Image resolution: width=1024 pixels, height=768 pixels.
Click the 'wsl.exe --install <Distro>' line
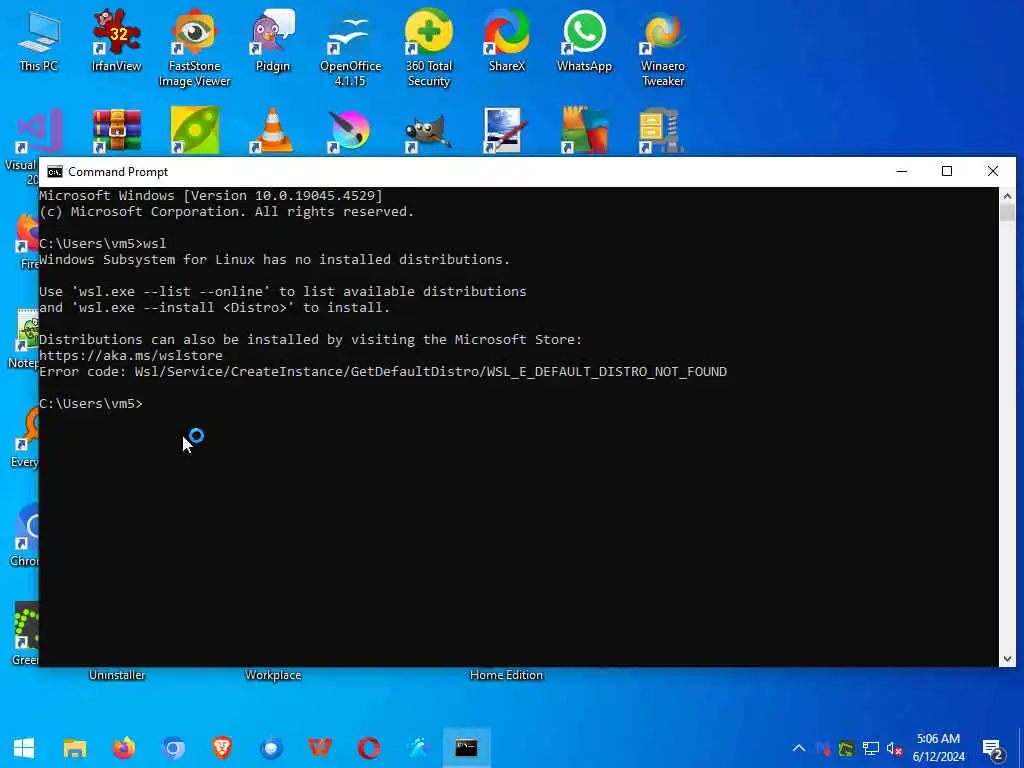click(x=215, y=308)
